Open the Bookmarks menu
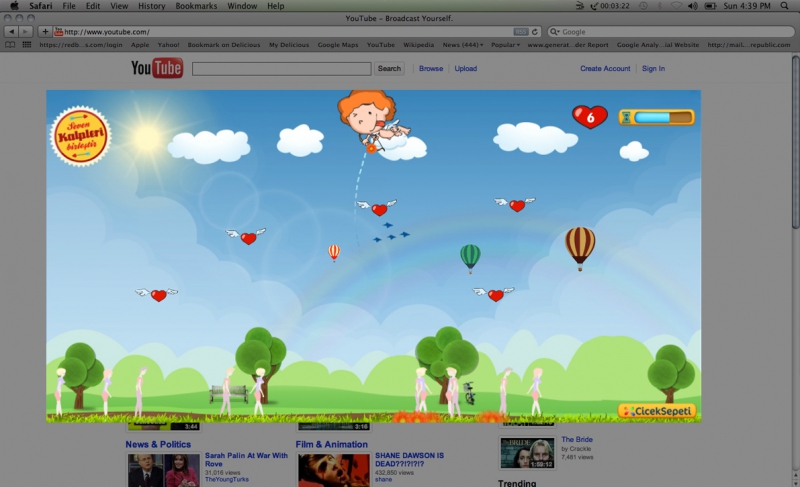This screenshot has height=487, width=800. pyautogui.click(x=196, y=6)
